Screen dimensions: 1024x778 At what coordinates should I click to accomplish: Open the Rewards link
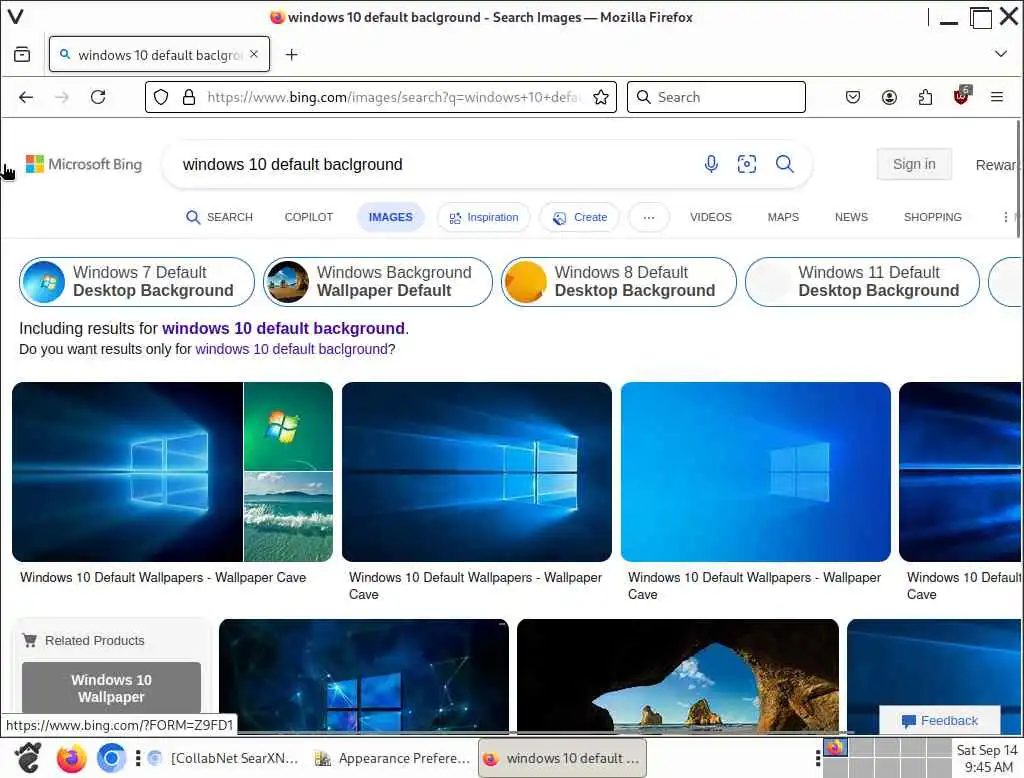pos(995,165)
